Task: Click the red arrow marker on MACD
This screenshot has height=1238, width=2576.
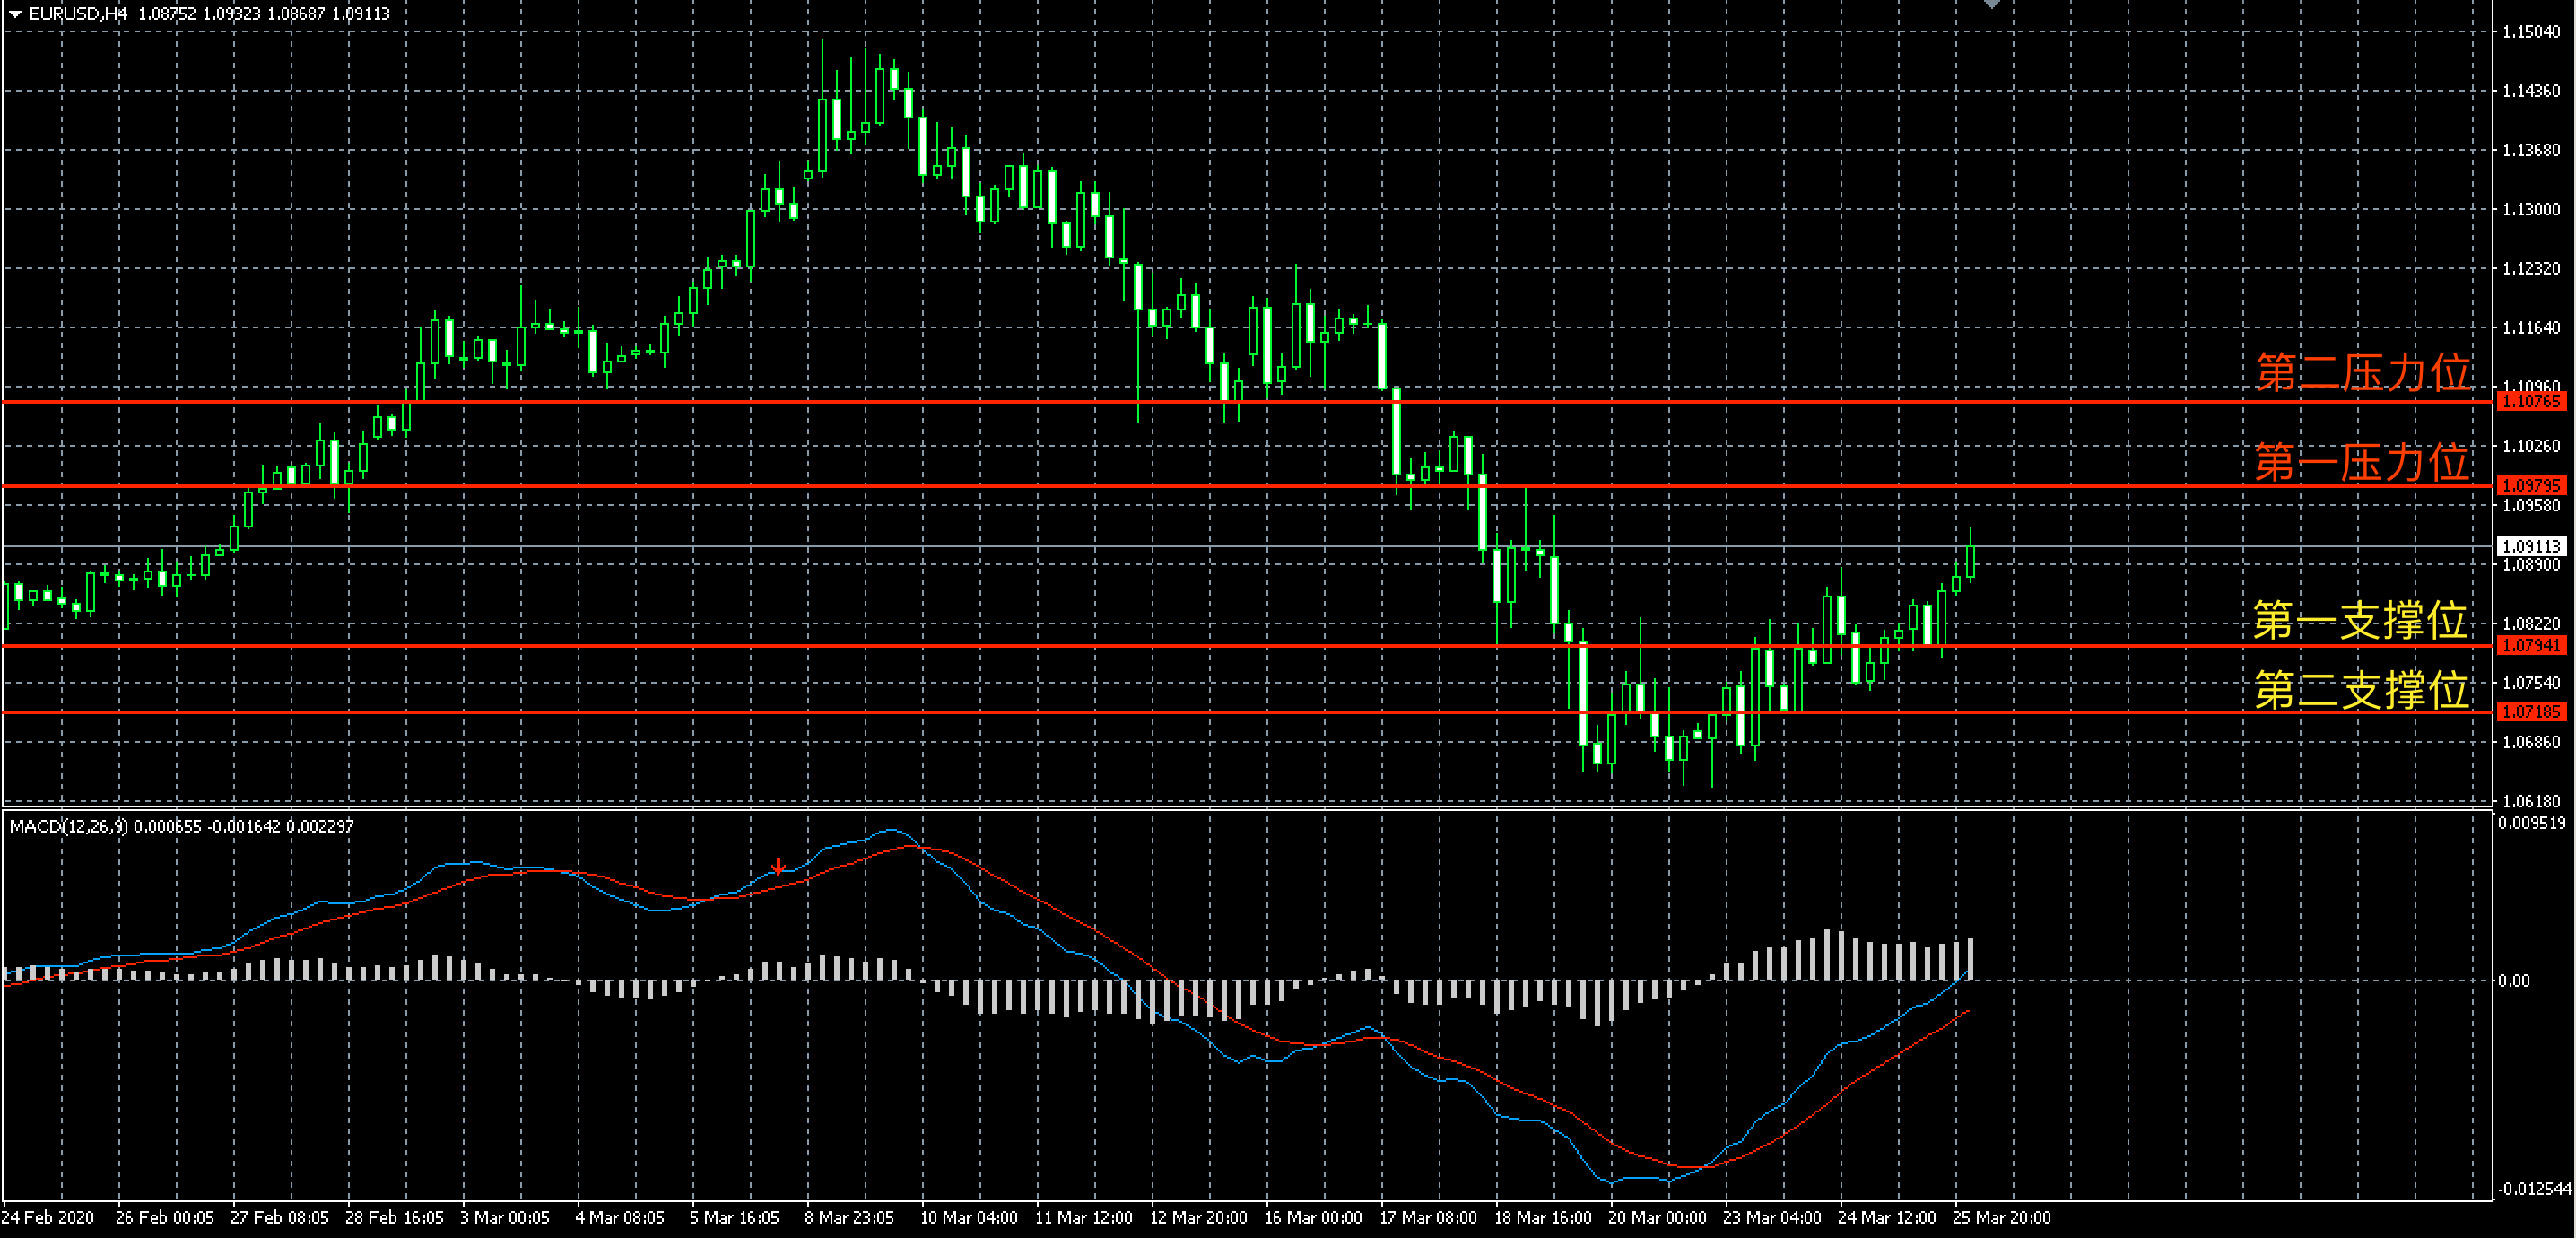Action: (779, 865)
